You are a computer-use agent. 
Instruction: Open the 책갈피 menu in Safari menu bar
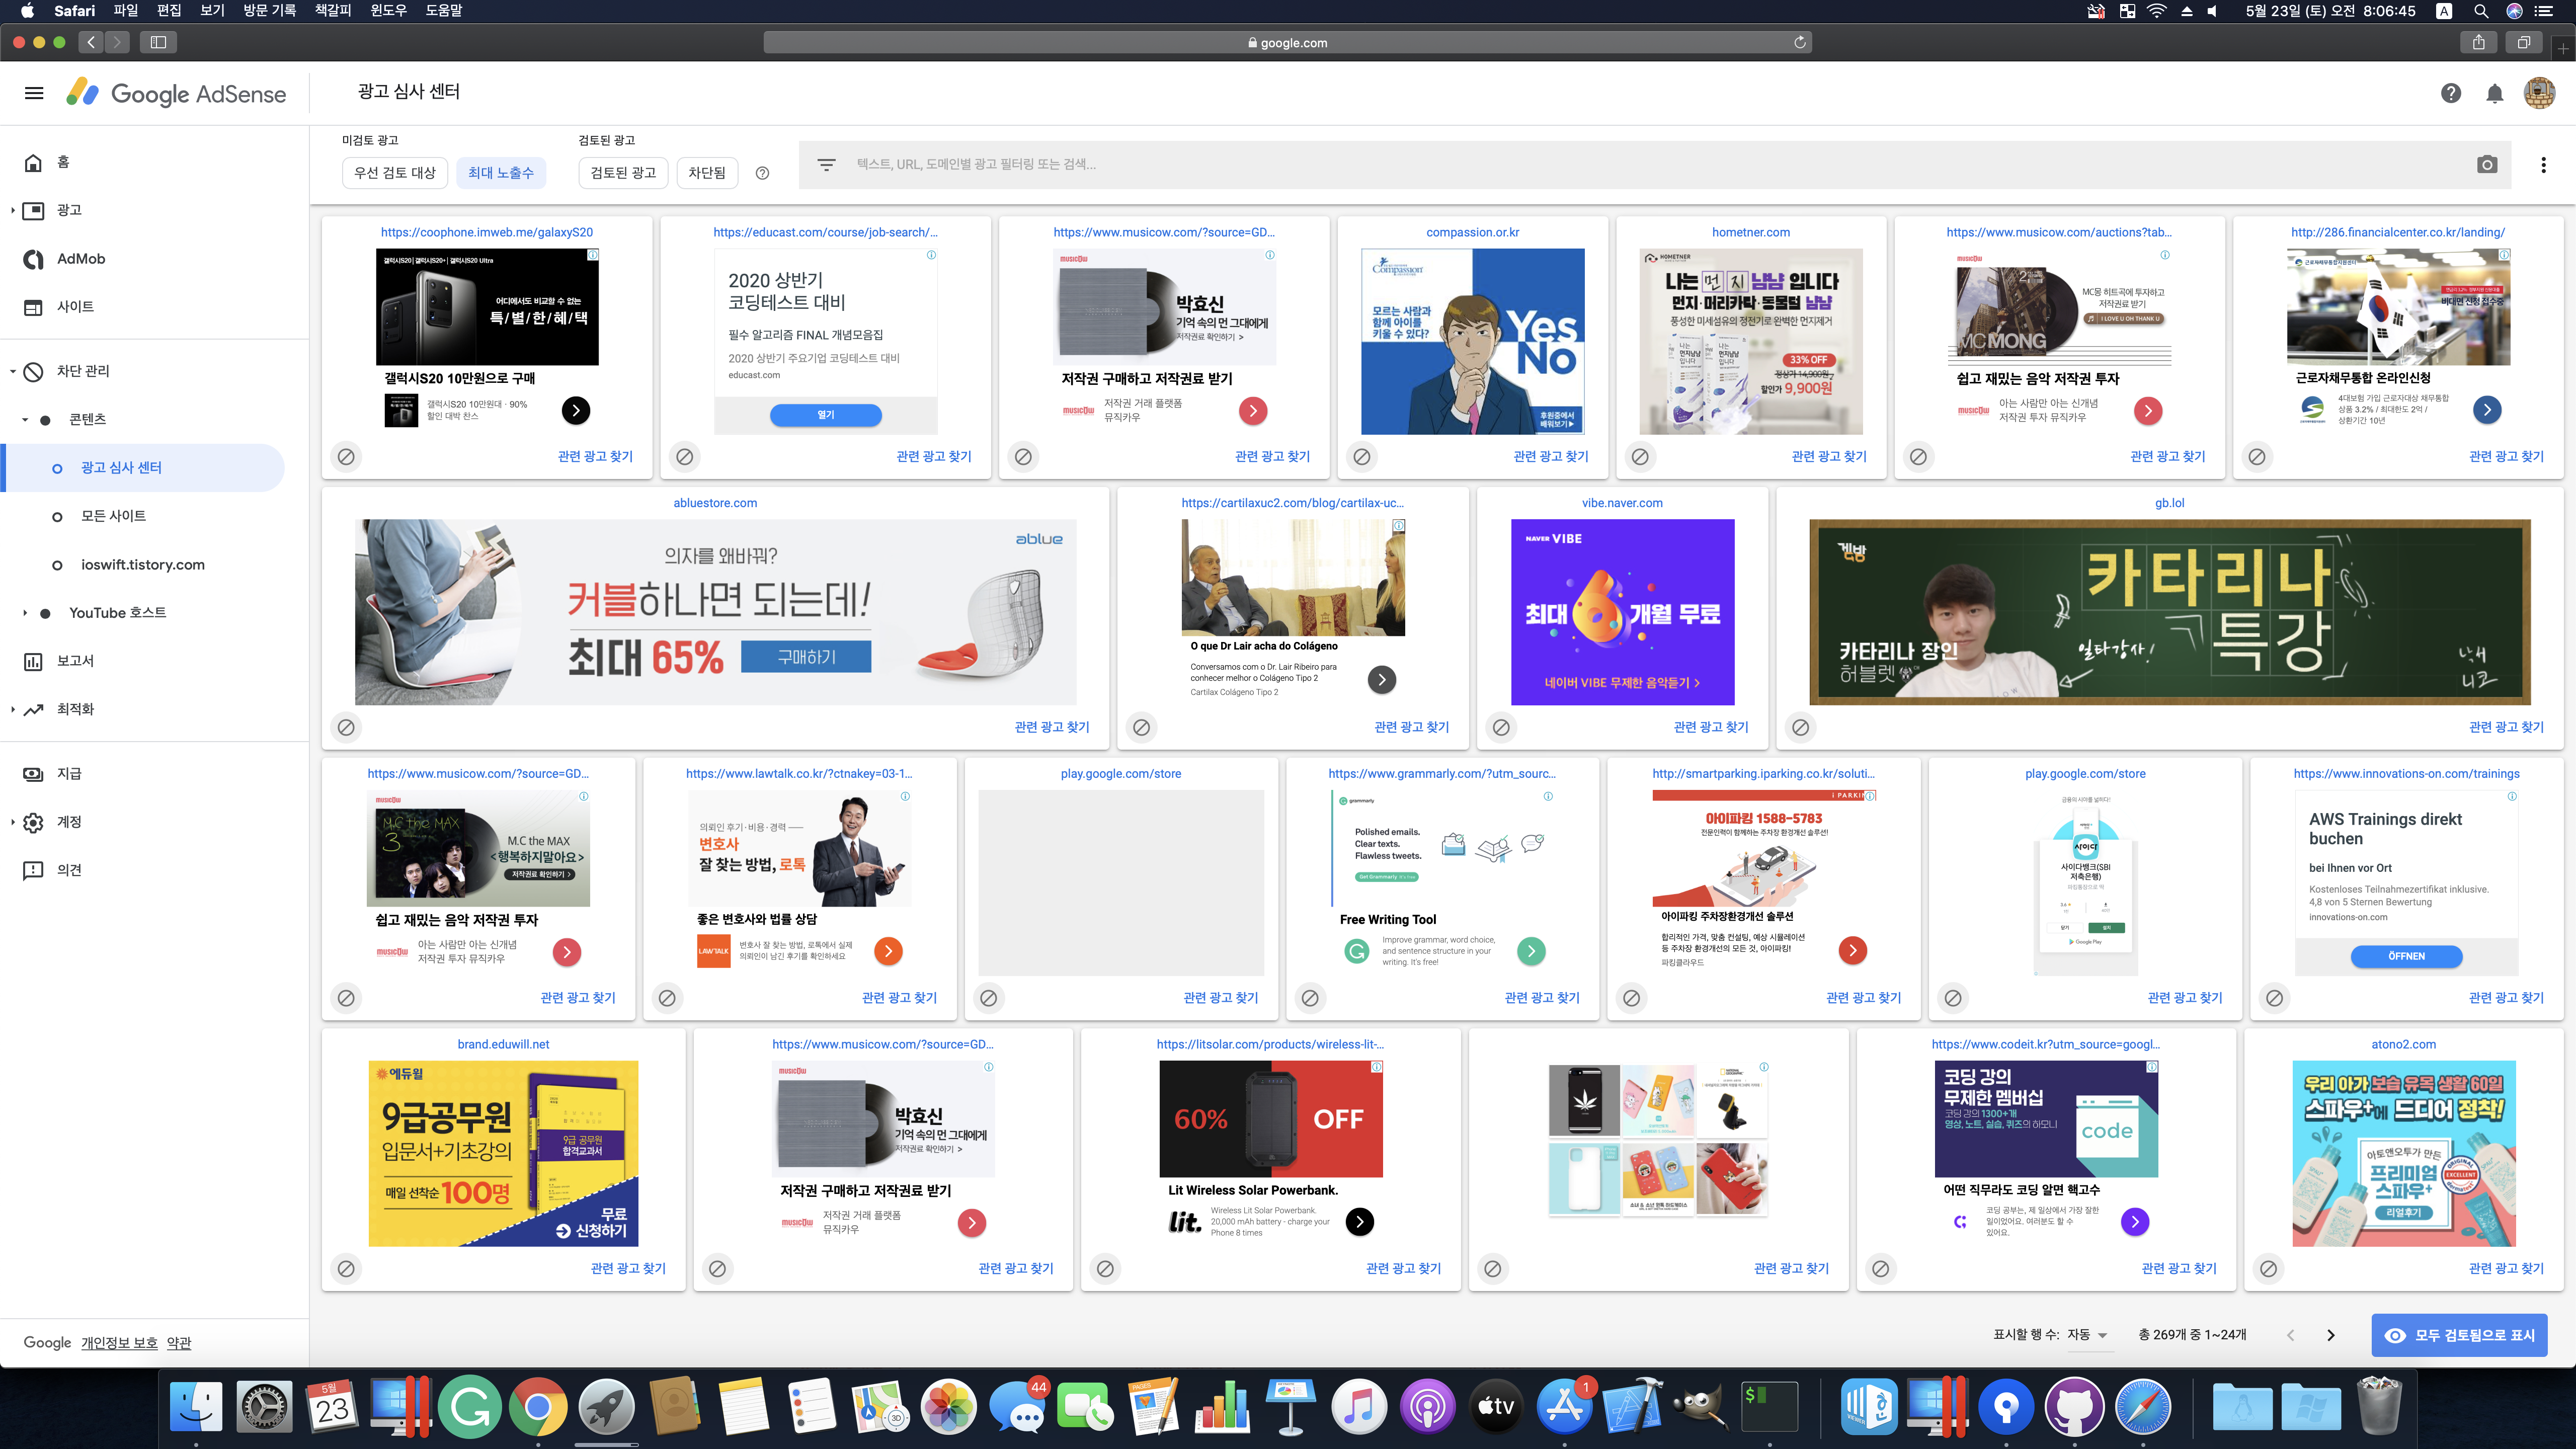(x=332, y=11)
